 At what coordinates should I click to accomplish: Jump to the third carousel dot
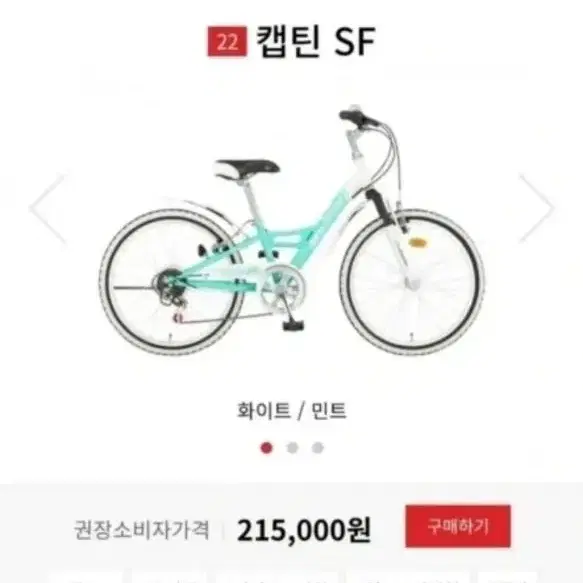pos(317,448)
